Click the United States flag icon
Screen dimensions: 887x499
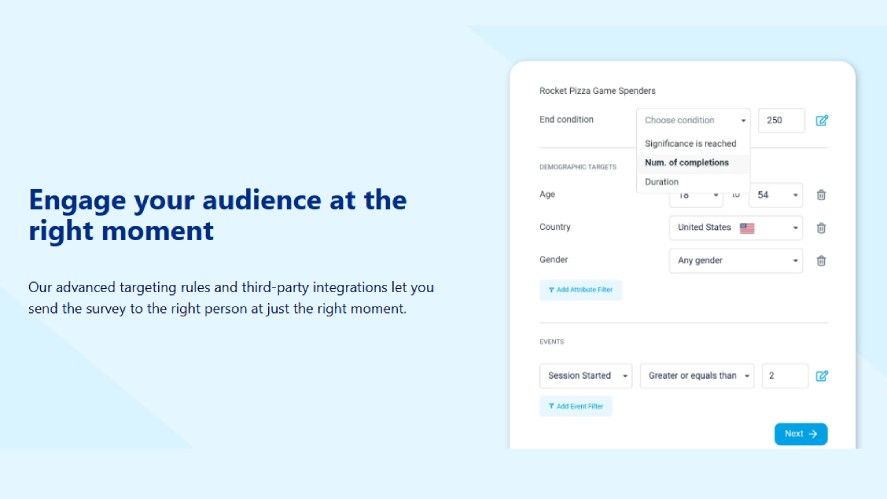pyautogui.click(x=747, y=228)
